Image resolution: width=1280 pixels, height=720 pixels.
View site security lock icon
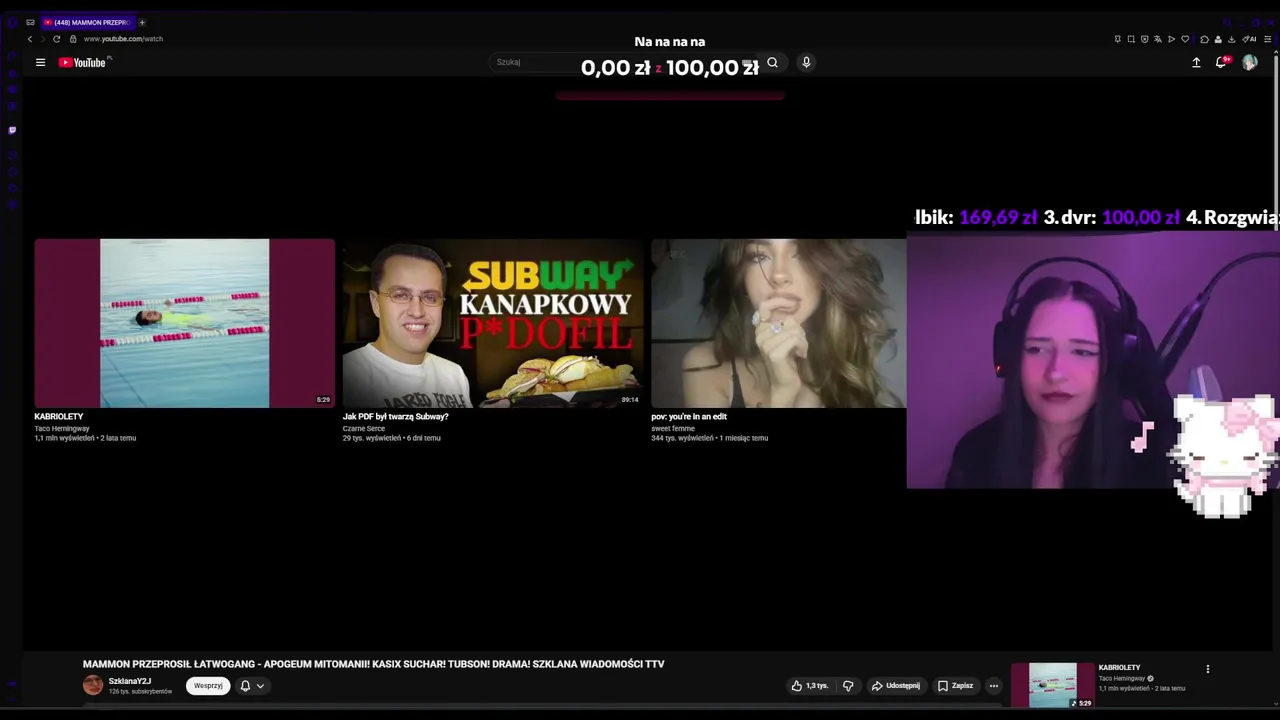click(x=73, y=39)
